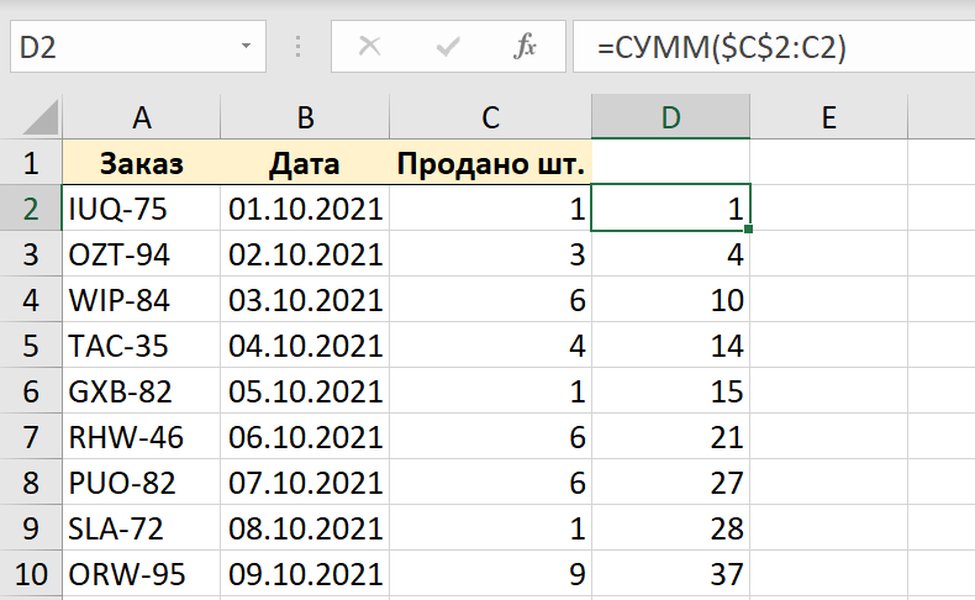This screenshot has width=975, height=600.
Task: Select running total cell showing 4
Action: pyautogui.click(x=670, y=254)
